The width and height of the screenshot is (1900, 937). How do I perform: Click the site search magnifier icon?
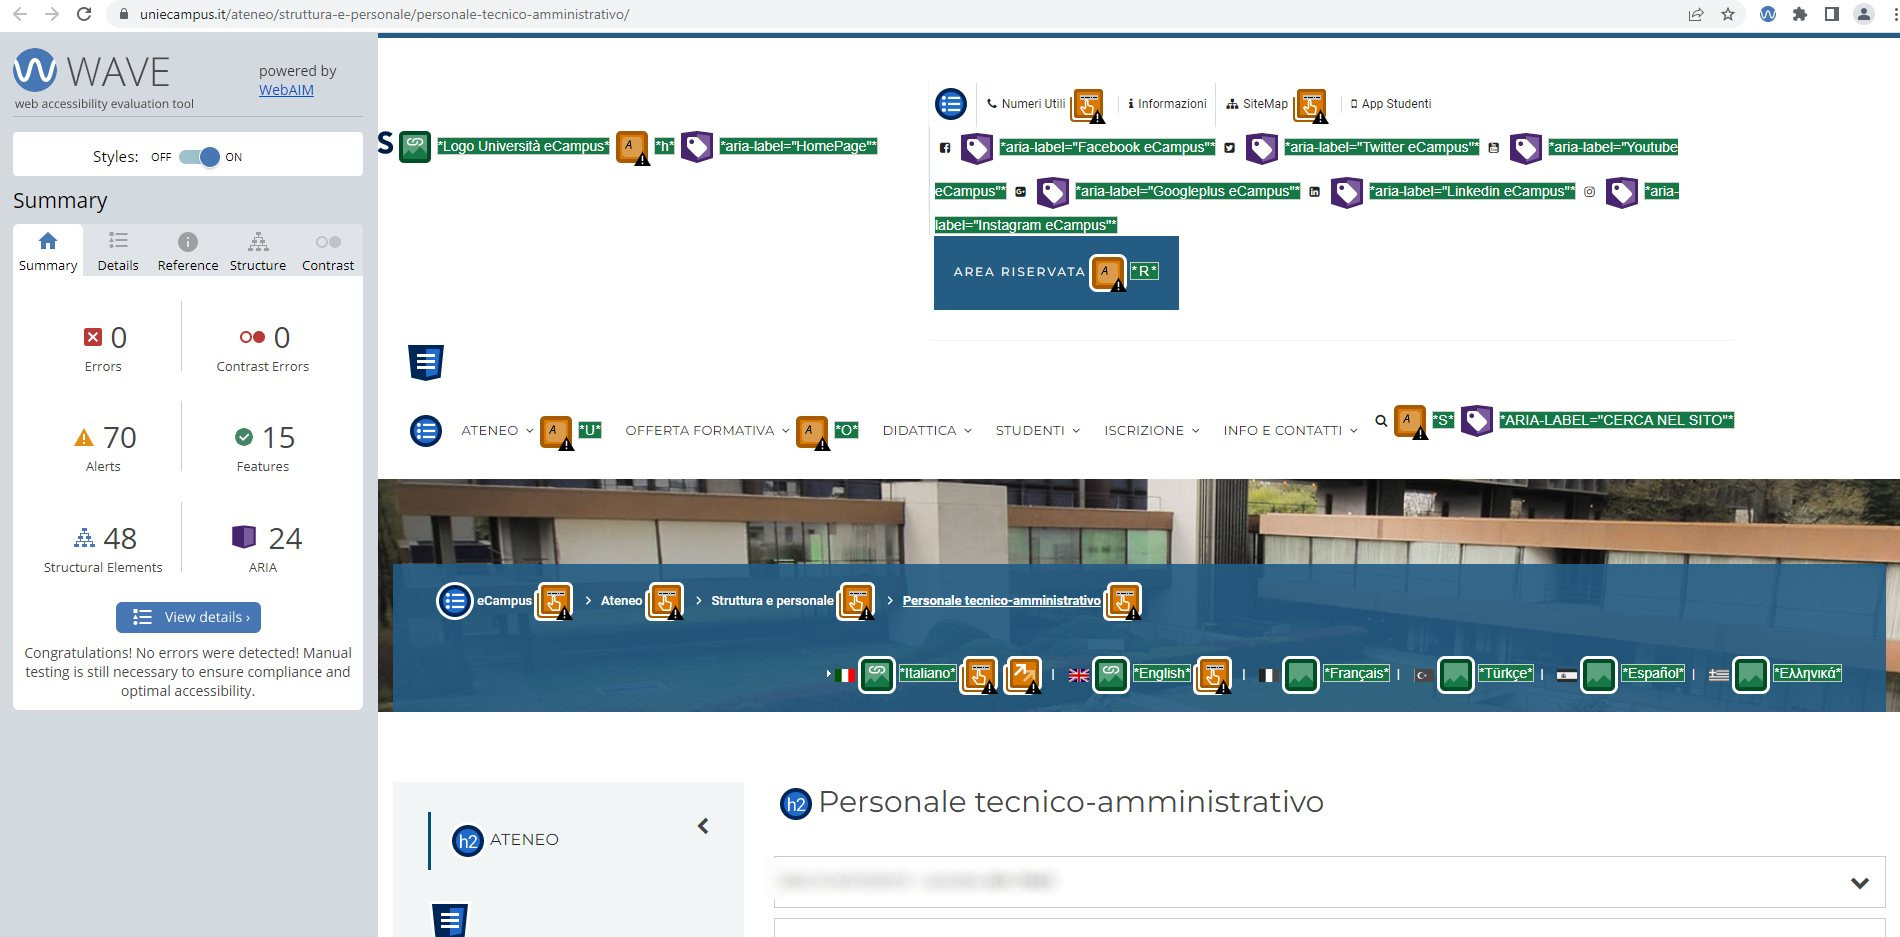click(1380, 421)
